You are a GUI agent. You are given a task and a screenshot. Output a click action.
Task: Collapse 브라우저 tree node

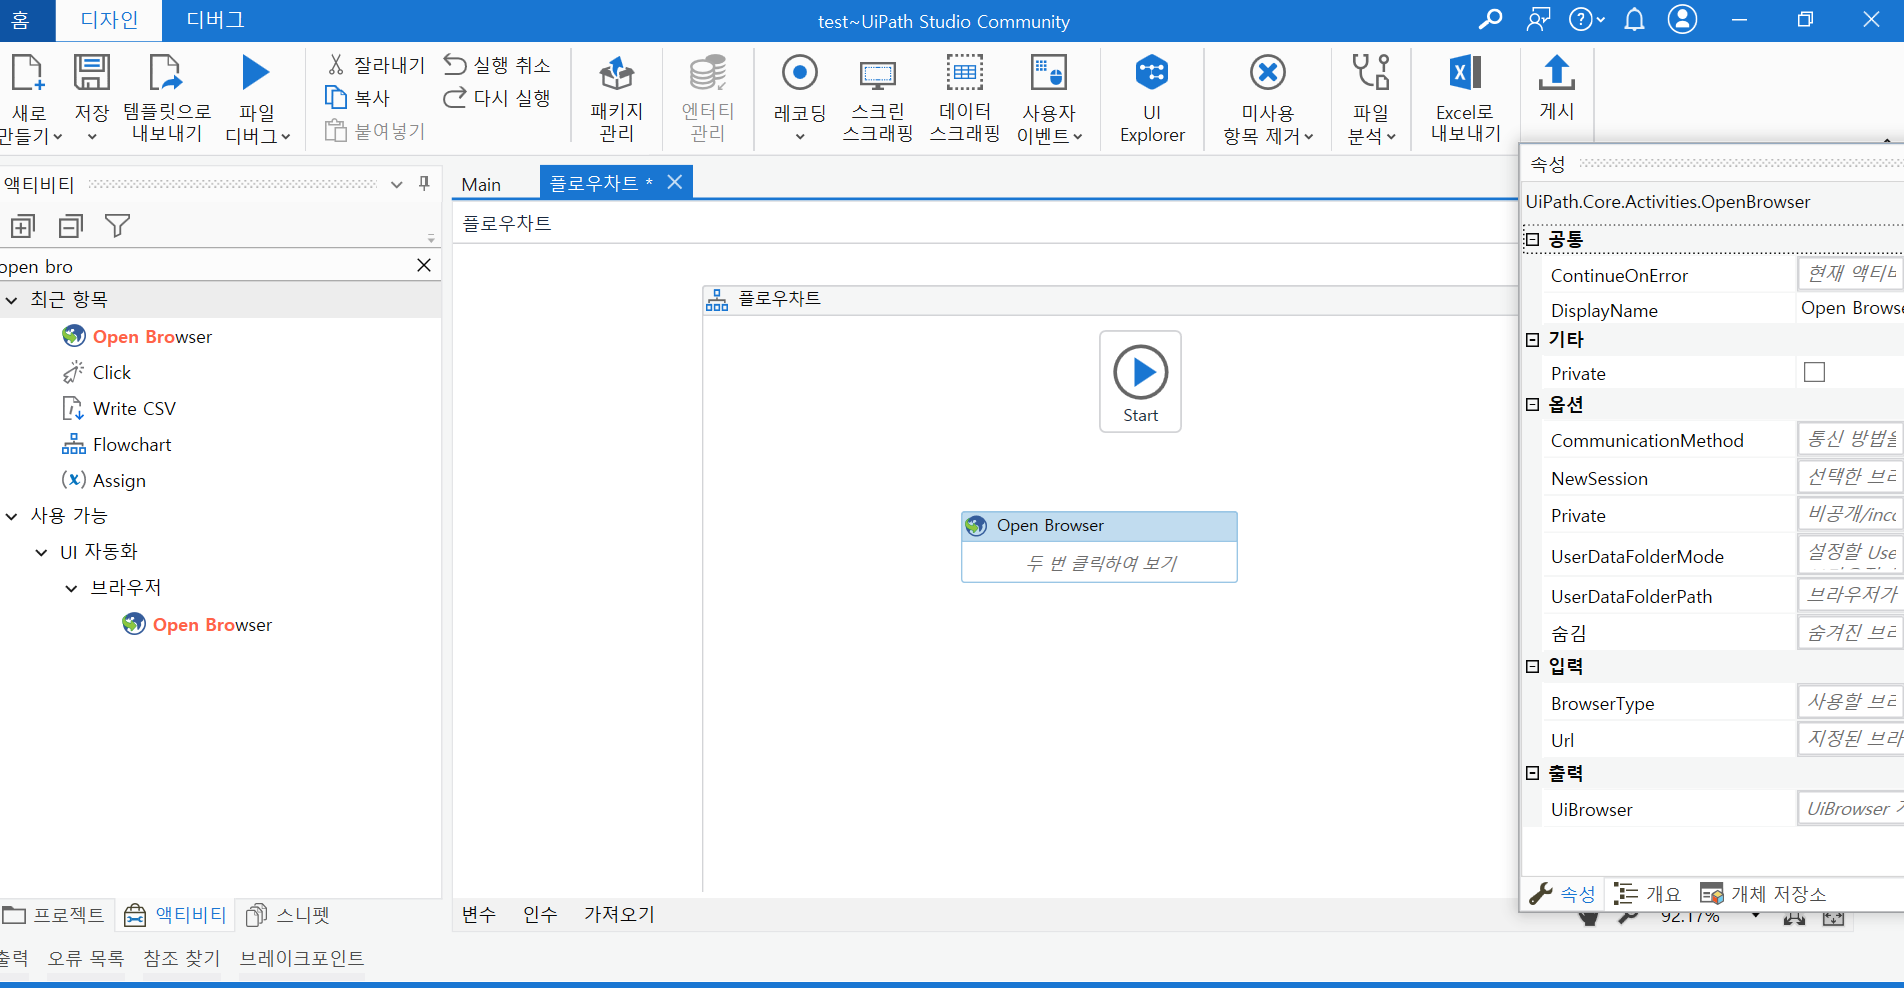(x=71, y=588)
